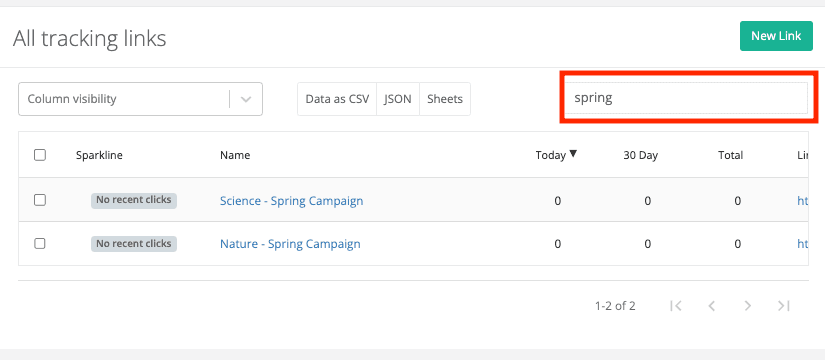Image resolution: width=825 pixels, height=360 pixels.
Task: Click the New Link button
Action: [776, 36]
